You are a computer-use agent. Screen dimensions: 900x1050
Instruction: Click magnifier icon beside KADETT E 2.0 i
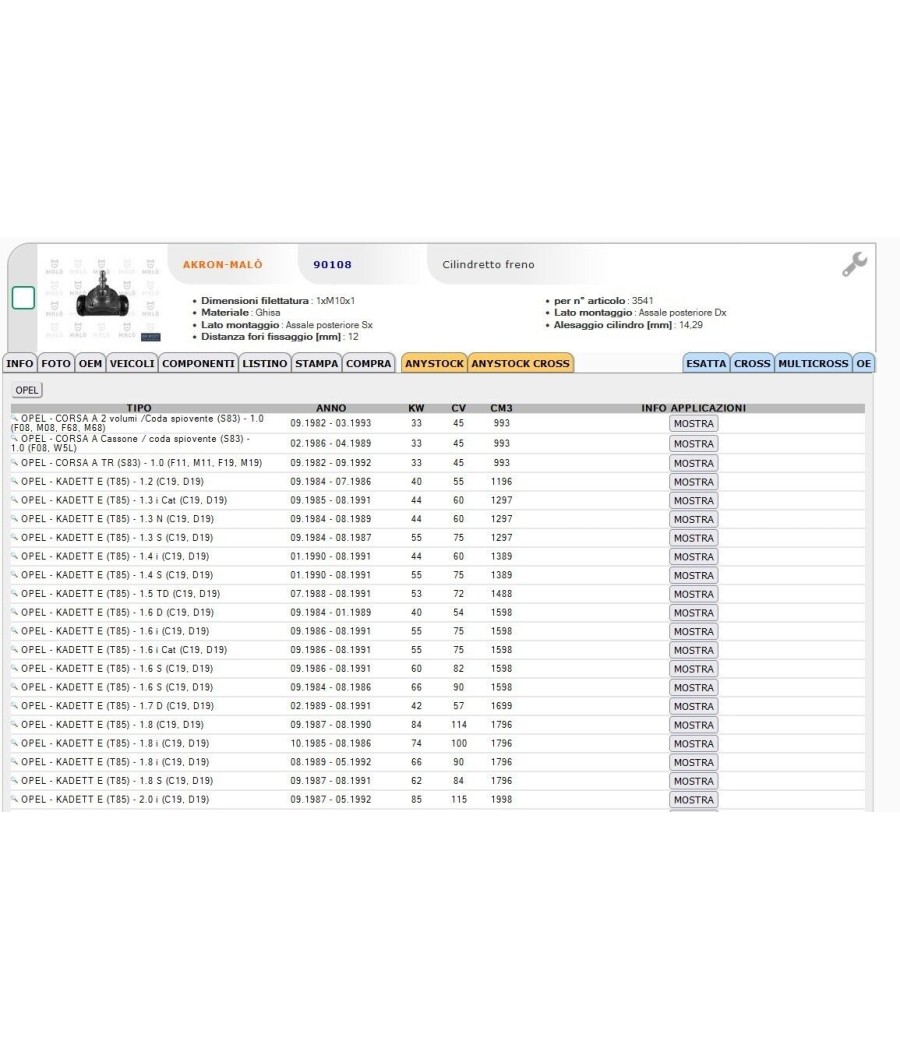coord(15,800)
